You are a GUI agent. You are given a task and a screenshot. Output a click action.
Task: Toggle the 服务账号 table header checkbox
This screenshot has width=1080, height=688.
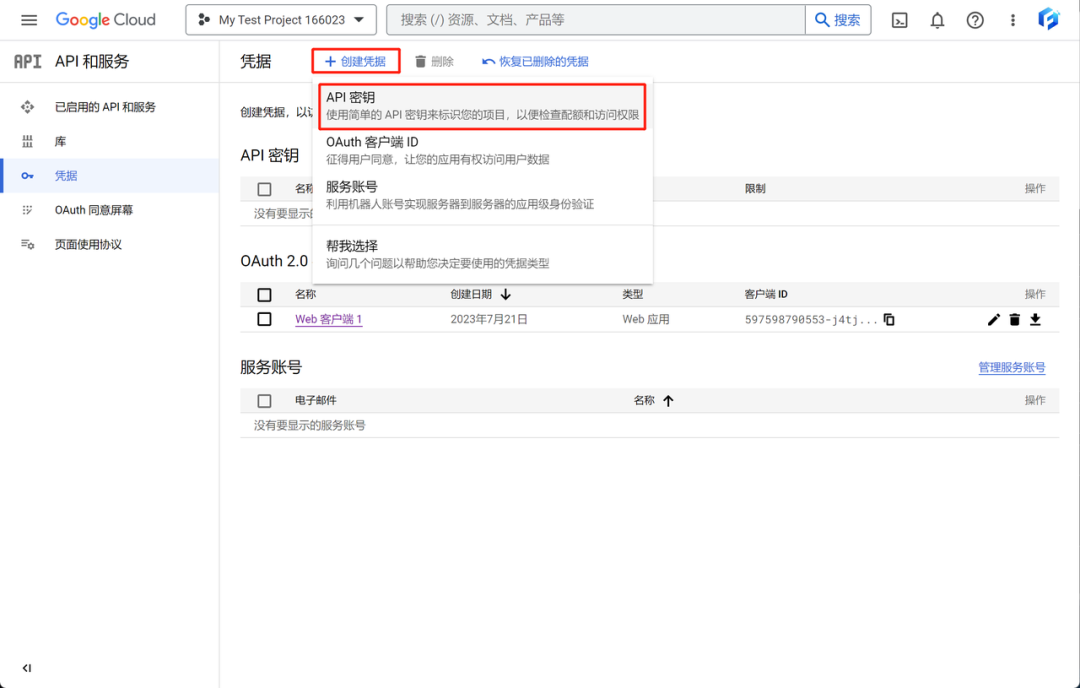(264, 401)
